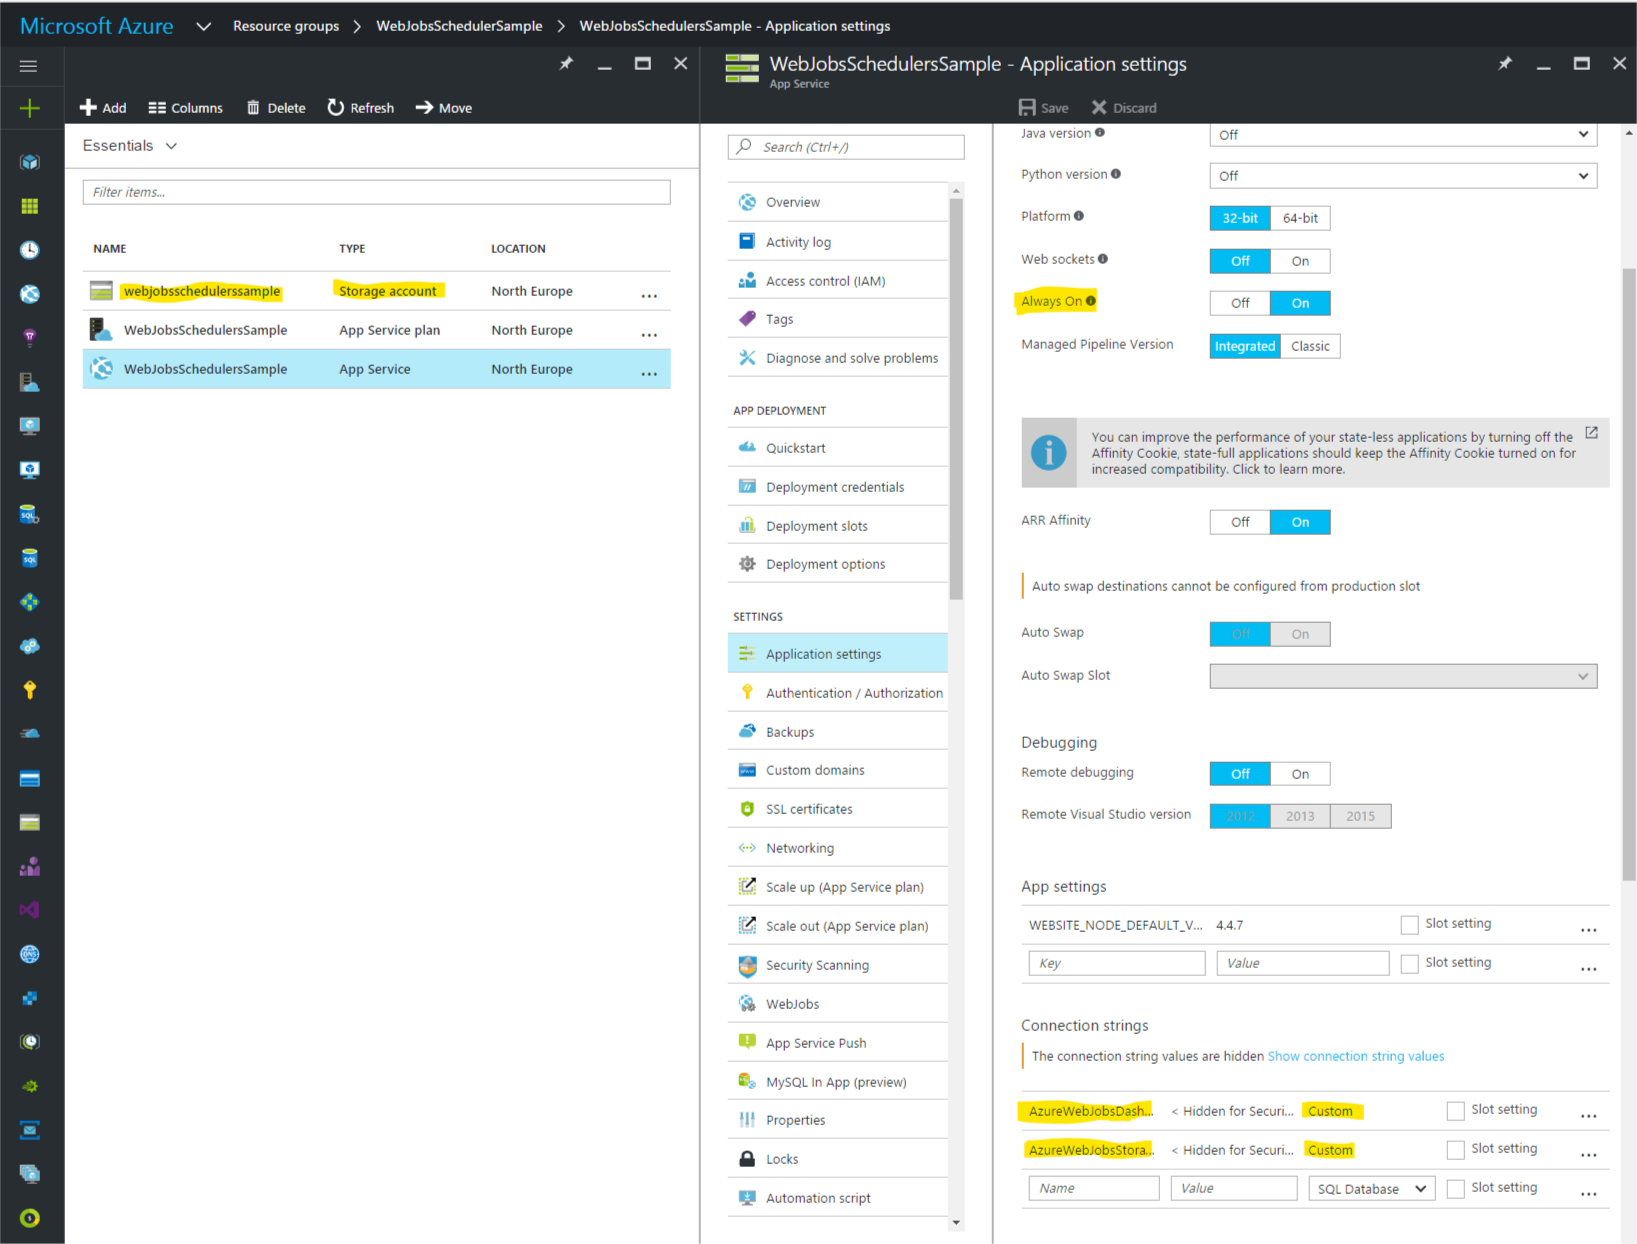Click WebJobsSchedulerSample breadcrumb
Screen dimensions: 1637x1244
pyautogui.click(x=459, y=26)
